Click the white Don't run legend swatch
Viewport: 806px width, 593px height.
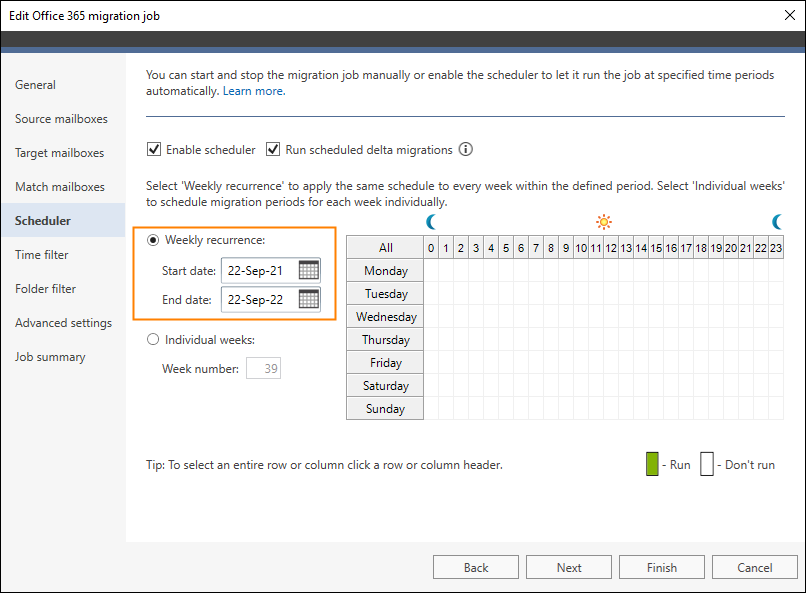pos(707,464)
